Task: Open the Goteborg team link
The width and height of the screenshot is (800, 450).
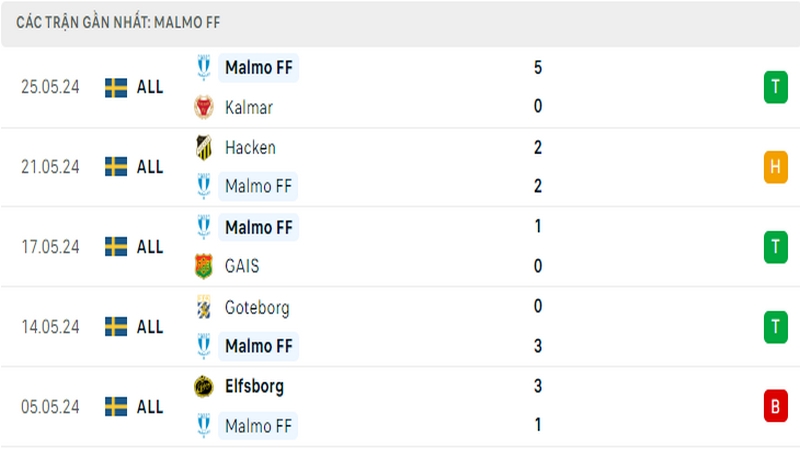Action: [x=257, y=308]
